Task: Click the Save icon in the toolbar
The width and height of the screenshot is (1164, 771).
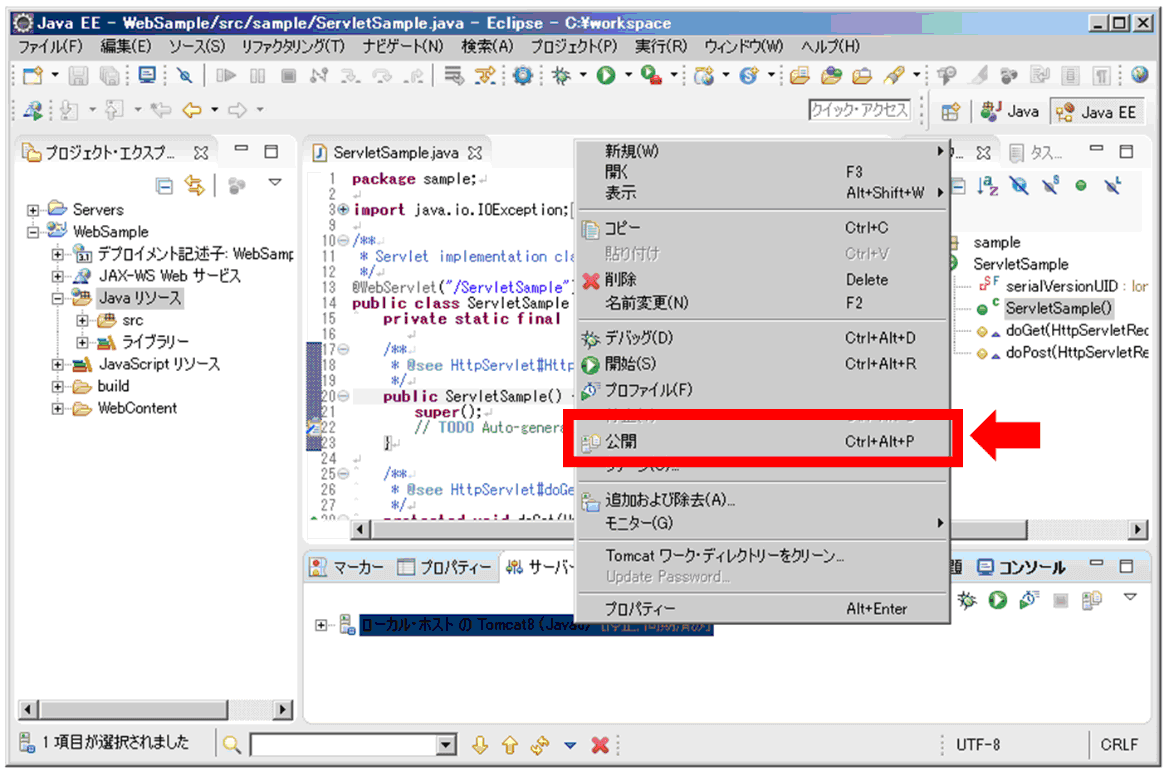Action: point(79,75)
